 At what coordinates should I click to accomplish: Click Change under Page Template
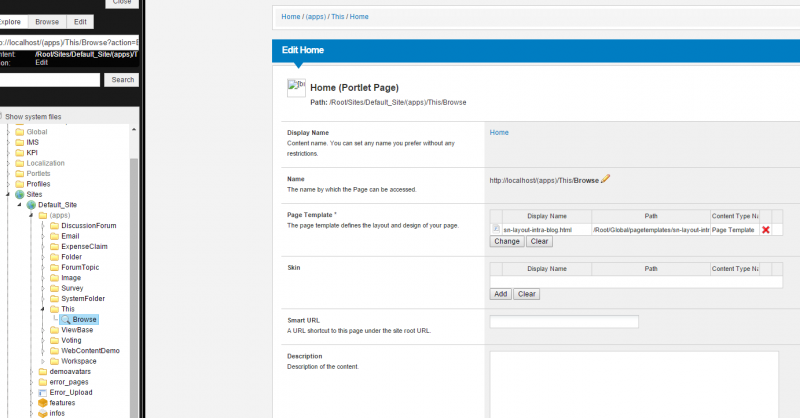(507, 241)
